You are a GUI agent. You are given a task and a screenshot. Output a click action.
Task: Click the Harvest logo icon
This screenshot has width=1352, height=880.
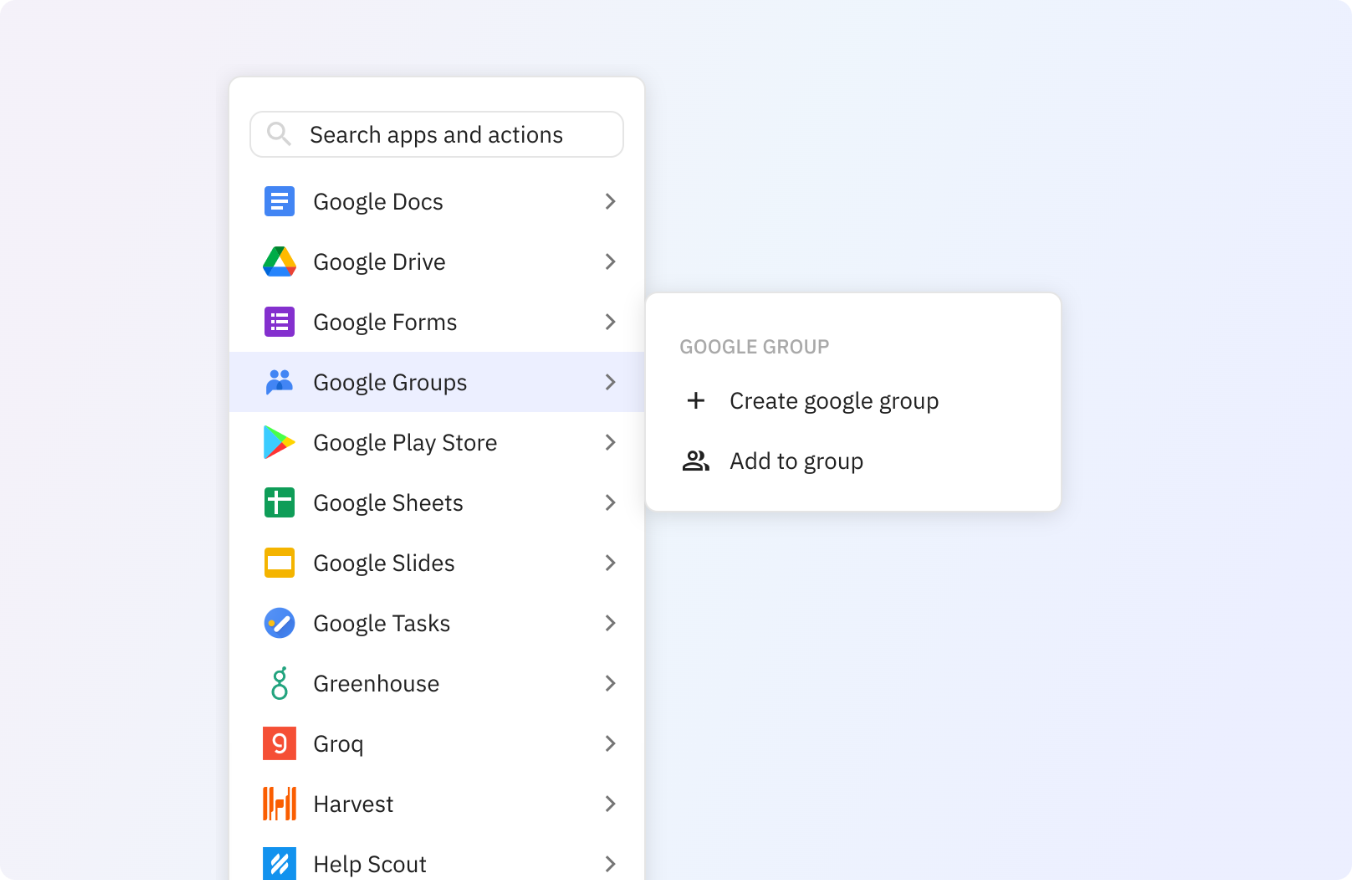tap(279, 804)
